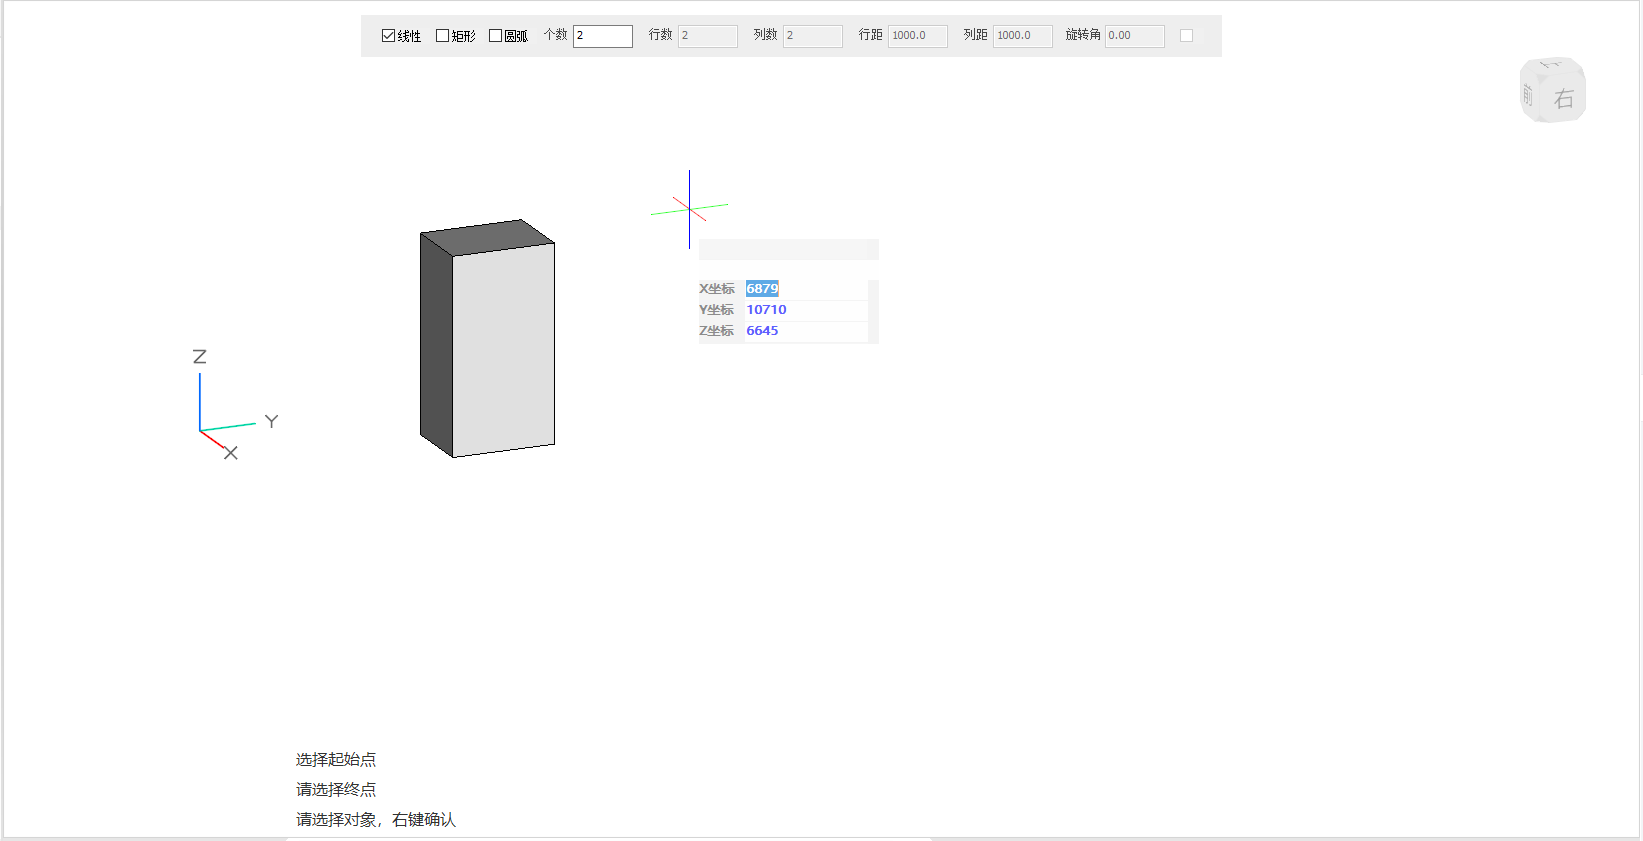Click the 列距 column spacing field

pyautogui.click(x=1023, y=36)
